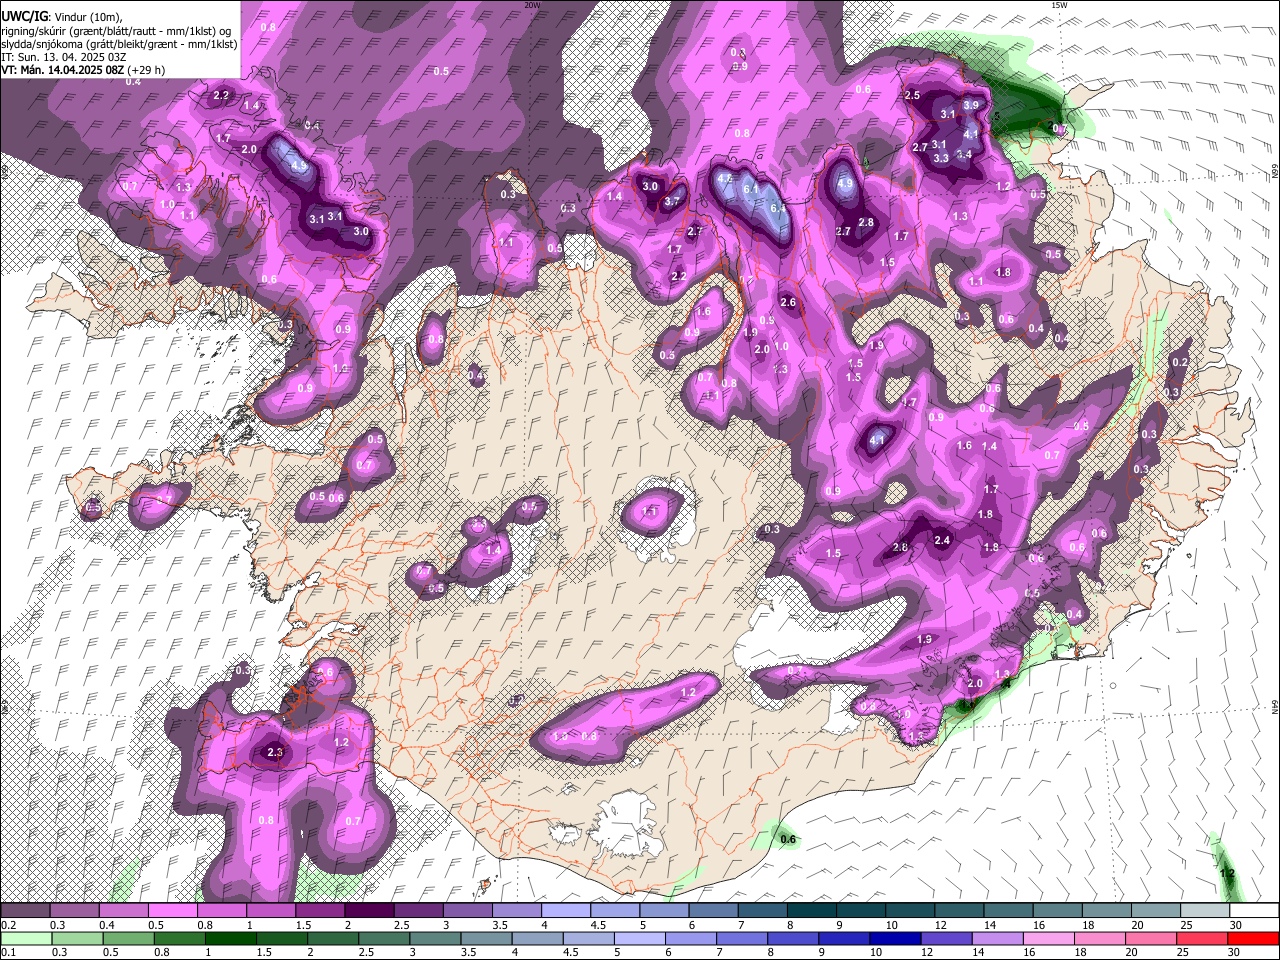
Task: Click the darkest purple swatch labeled 2 in upper legend row
Action: (369, 911)
